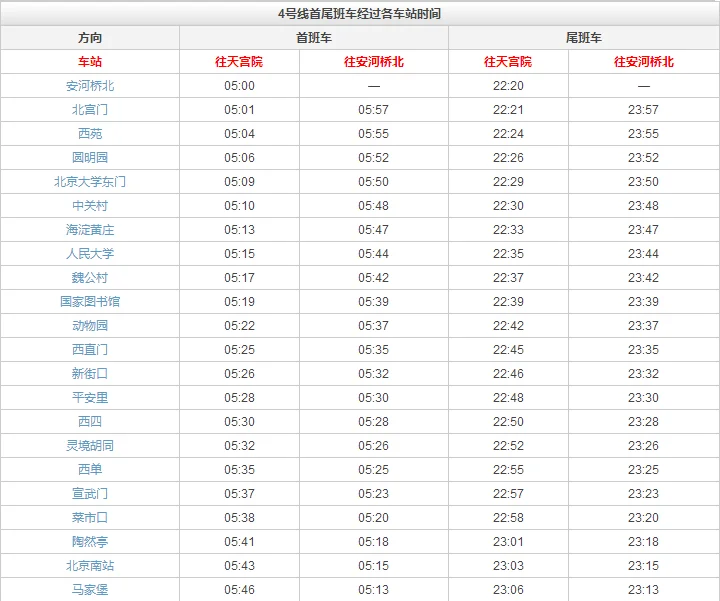Viewport: 720px width, 601px height.
Task: Click the 尾班车 column header
Action: 583,38
